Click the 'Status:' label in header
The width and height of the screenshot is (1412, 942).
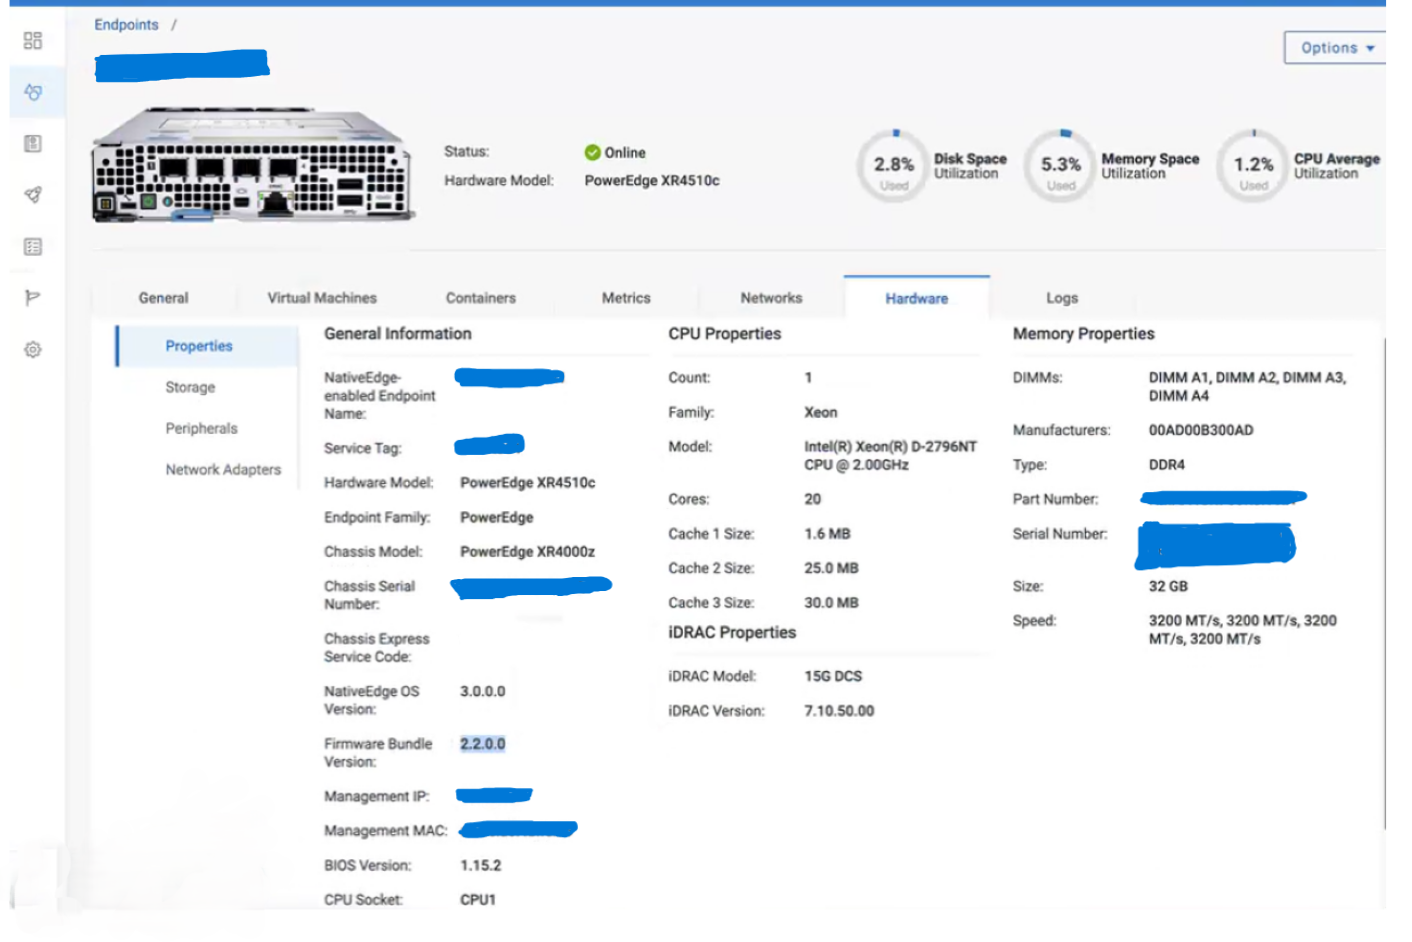click(x=467, y=152)
